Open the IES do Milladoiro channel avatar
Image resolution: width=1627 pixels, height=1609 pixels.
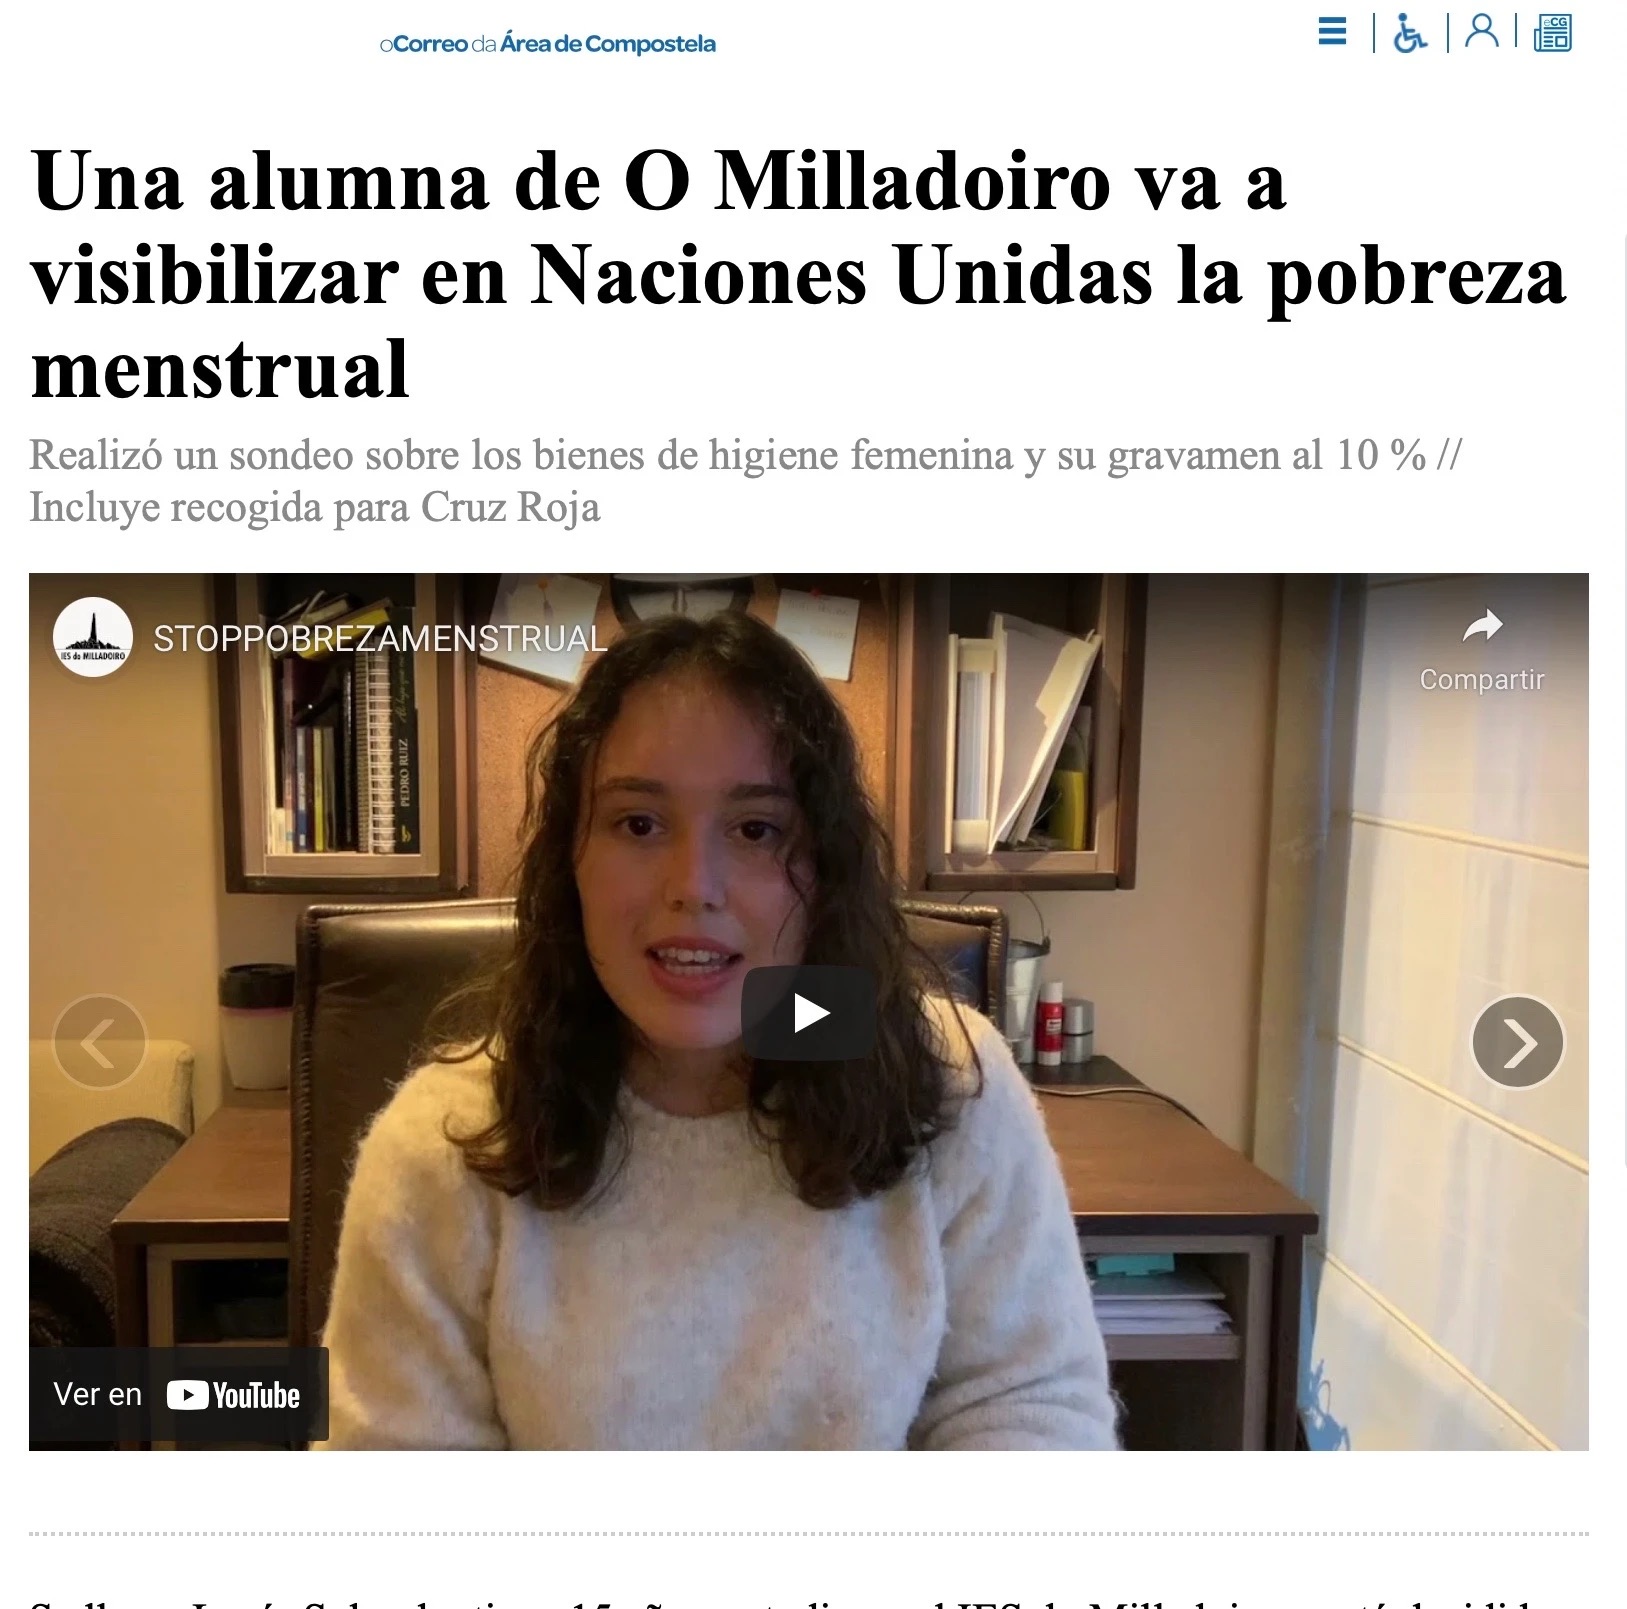(x=93, y=637)
